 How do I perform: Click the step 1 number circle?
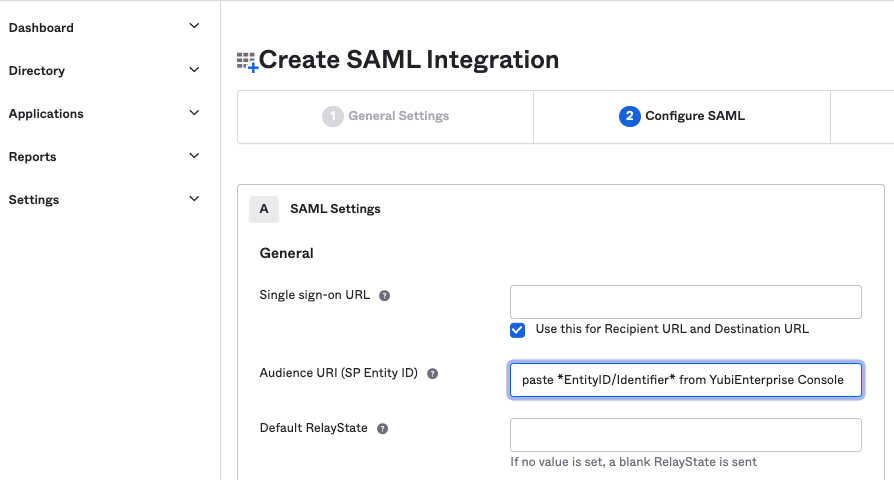332,116
